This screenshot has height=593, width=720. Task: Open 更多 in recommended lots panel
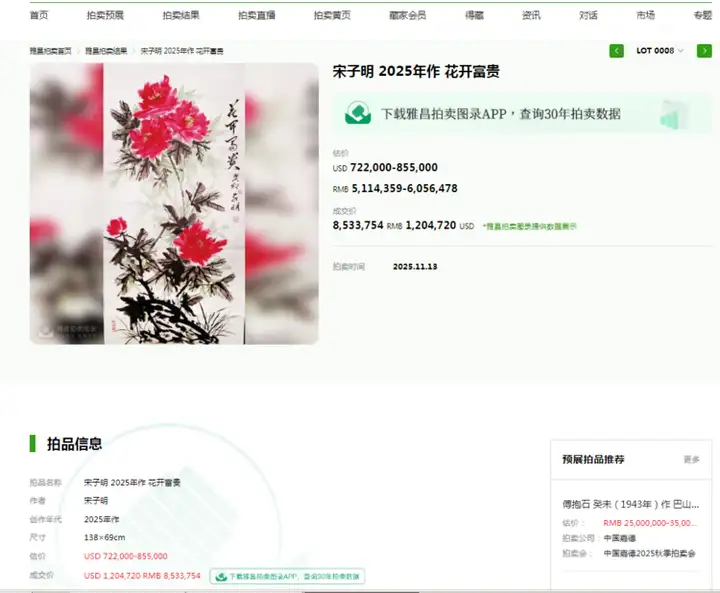[692, 459]
